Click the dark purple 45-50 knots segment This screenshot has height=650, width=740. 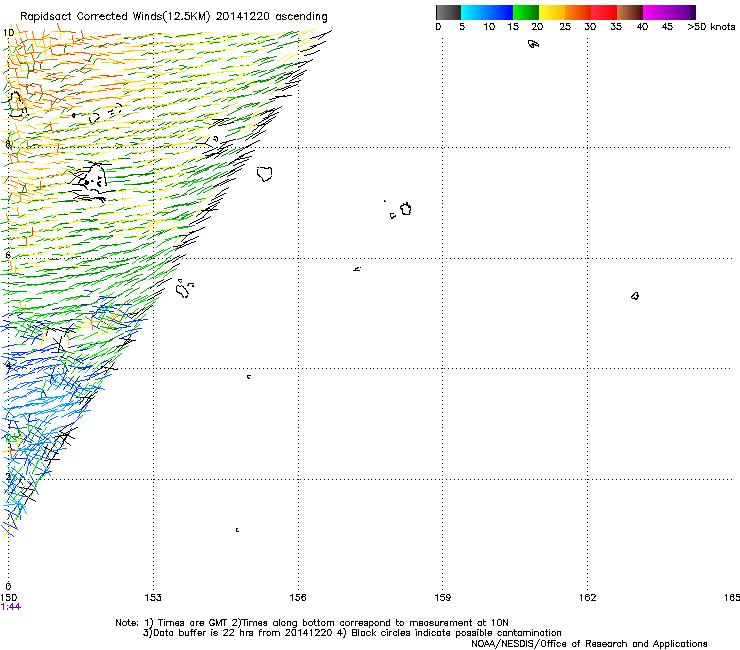[x=682, y=12]
